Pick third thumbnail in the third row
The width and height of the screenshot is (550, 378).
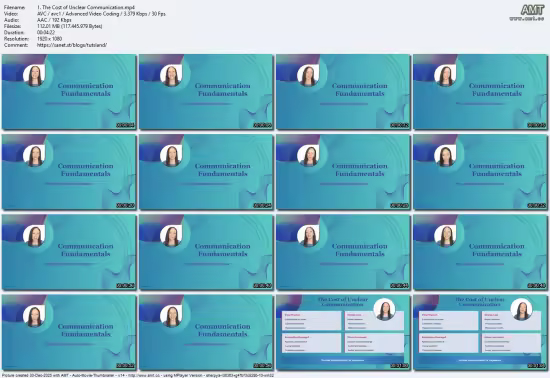click(343, 252)
